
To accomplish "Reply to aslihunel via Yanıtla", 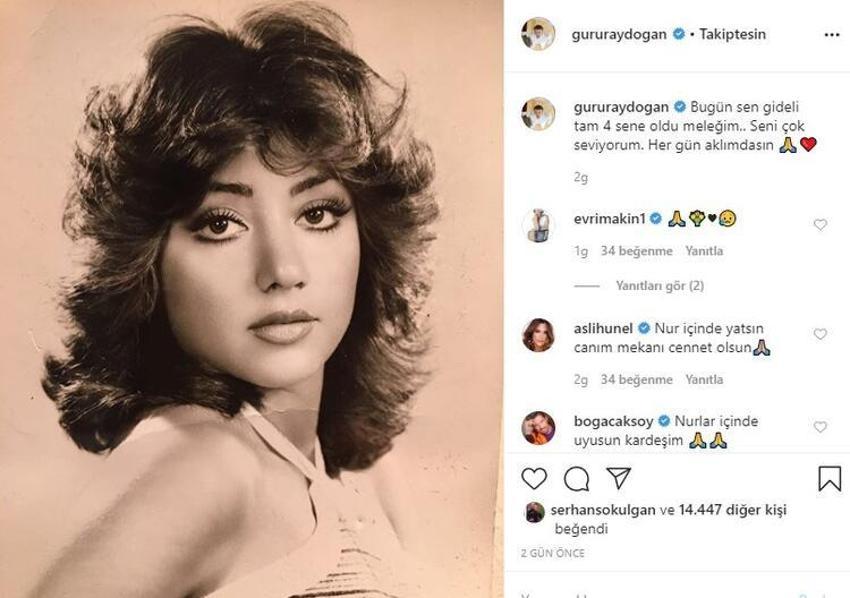I will tap(704, 380).
